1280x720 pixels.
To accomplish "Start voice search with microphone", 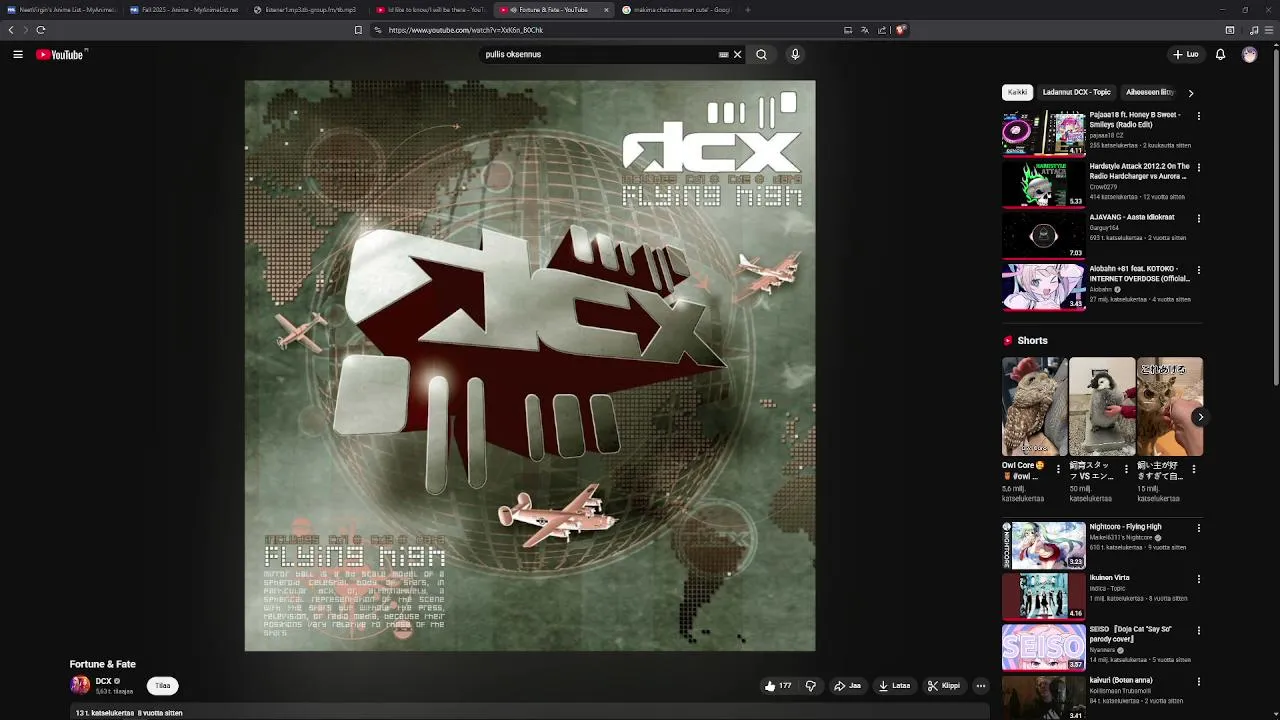I will pos(795,55).
